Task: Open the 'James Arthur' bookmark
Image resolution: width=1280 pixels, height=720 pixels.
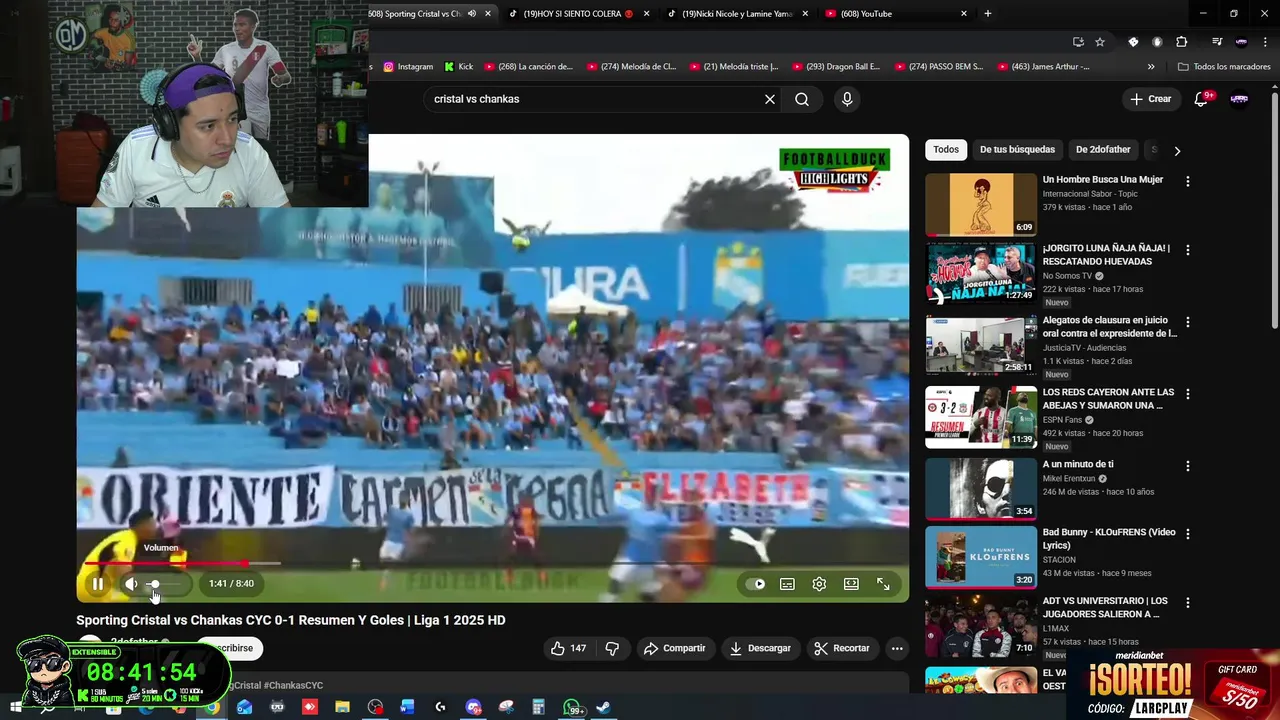Action: pyautogui.click(x=1043, y=67)
